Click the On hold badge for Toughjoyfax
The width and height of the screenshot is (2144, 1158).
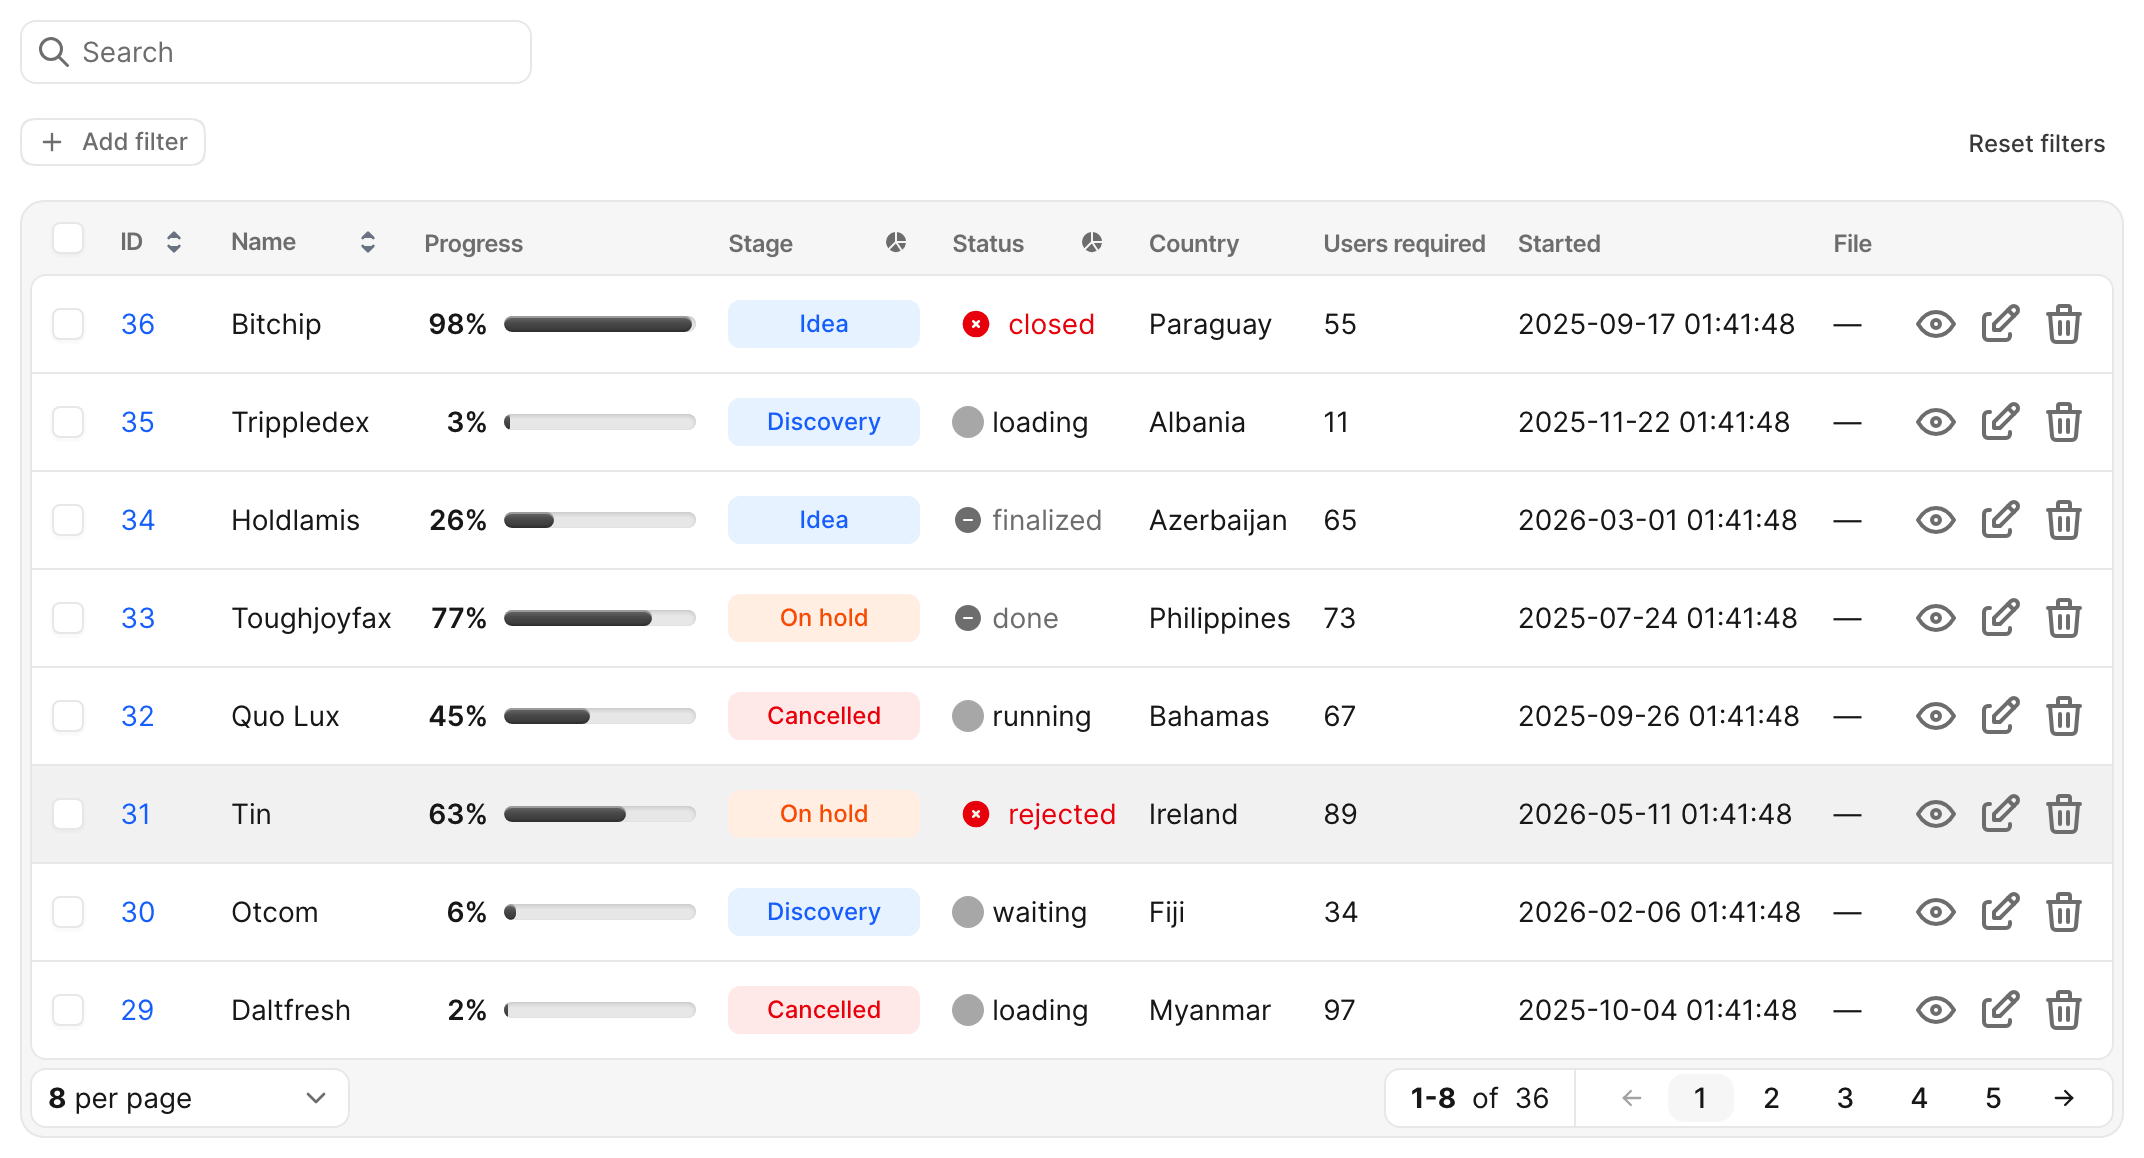point(824,618)
